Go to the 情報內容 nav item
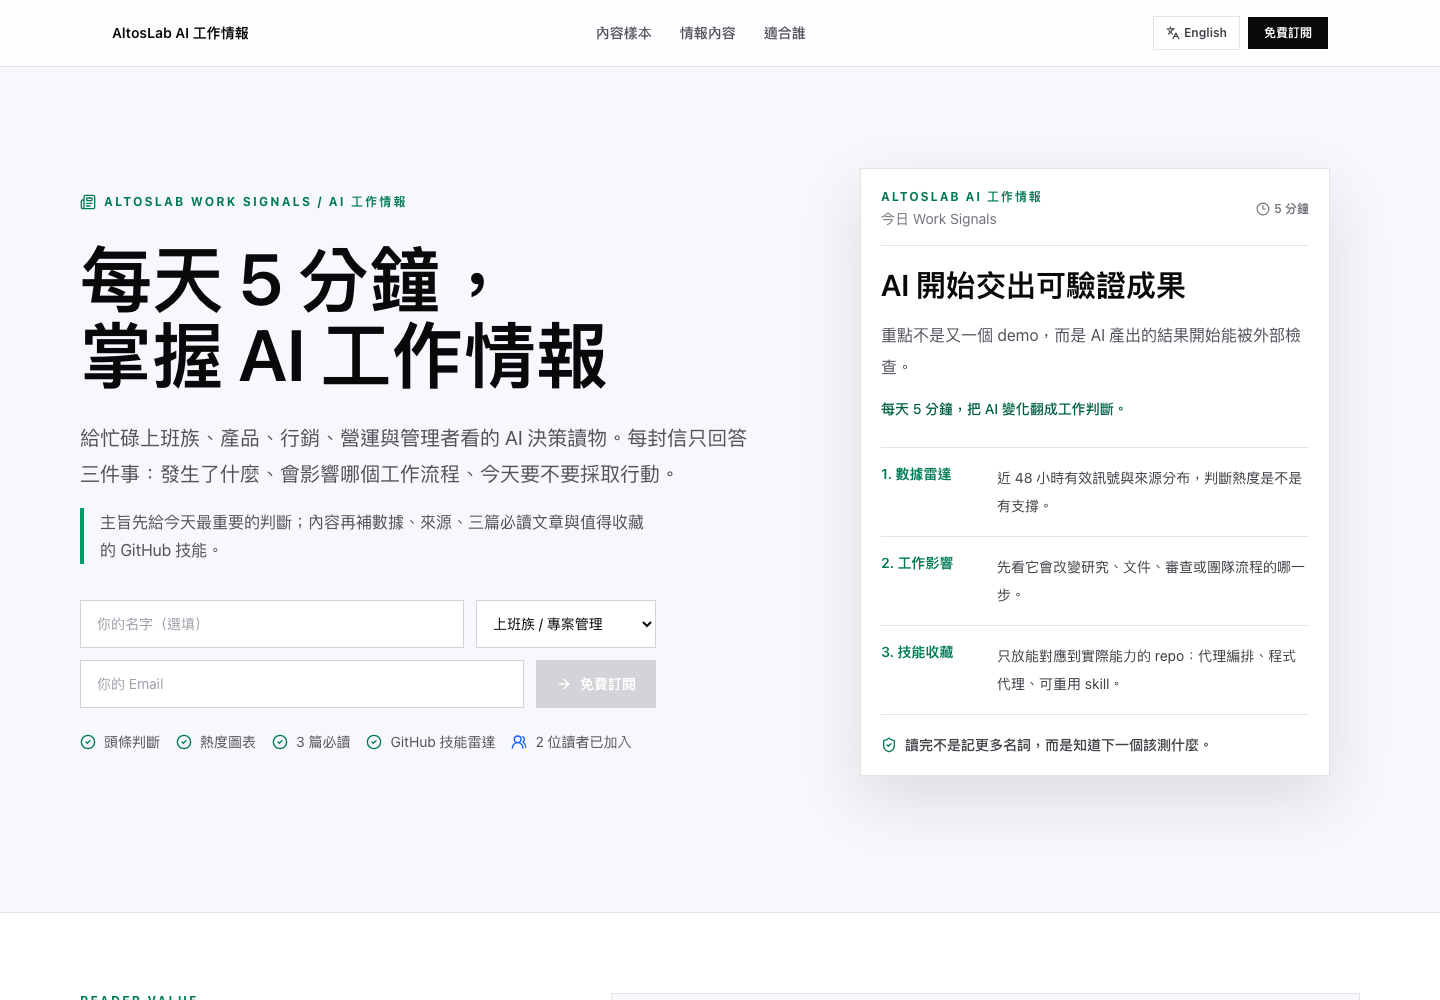The width and height of the screenshot is (1440, 1000). pyautogui.click(x=708, y=33)
